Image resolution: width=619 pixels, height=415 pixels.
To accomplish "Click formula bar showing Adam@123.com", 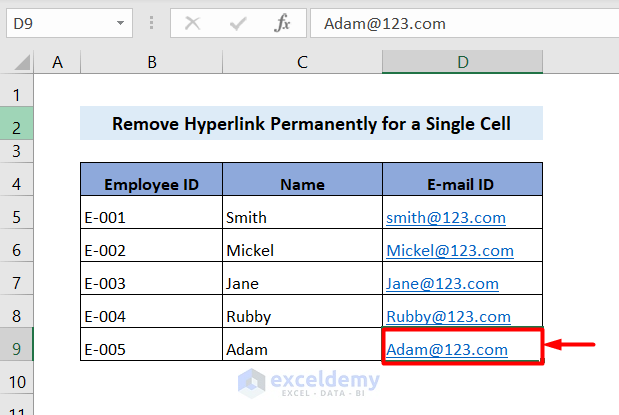I will [x=465, y=23].
